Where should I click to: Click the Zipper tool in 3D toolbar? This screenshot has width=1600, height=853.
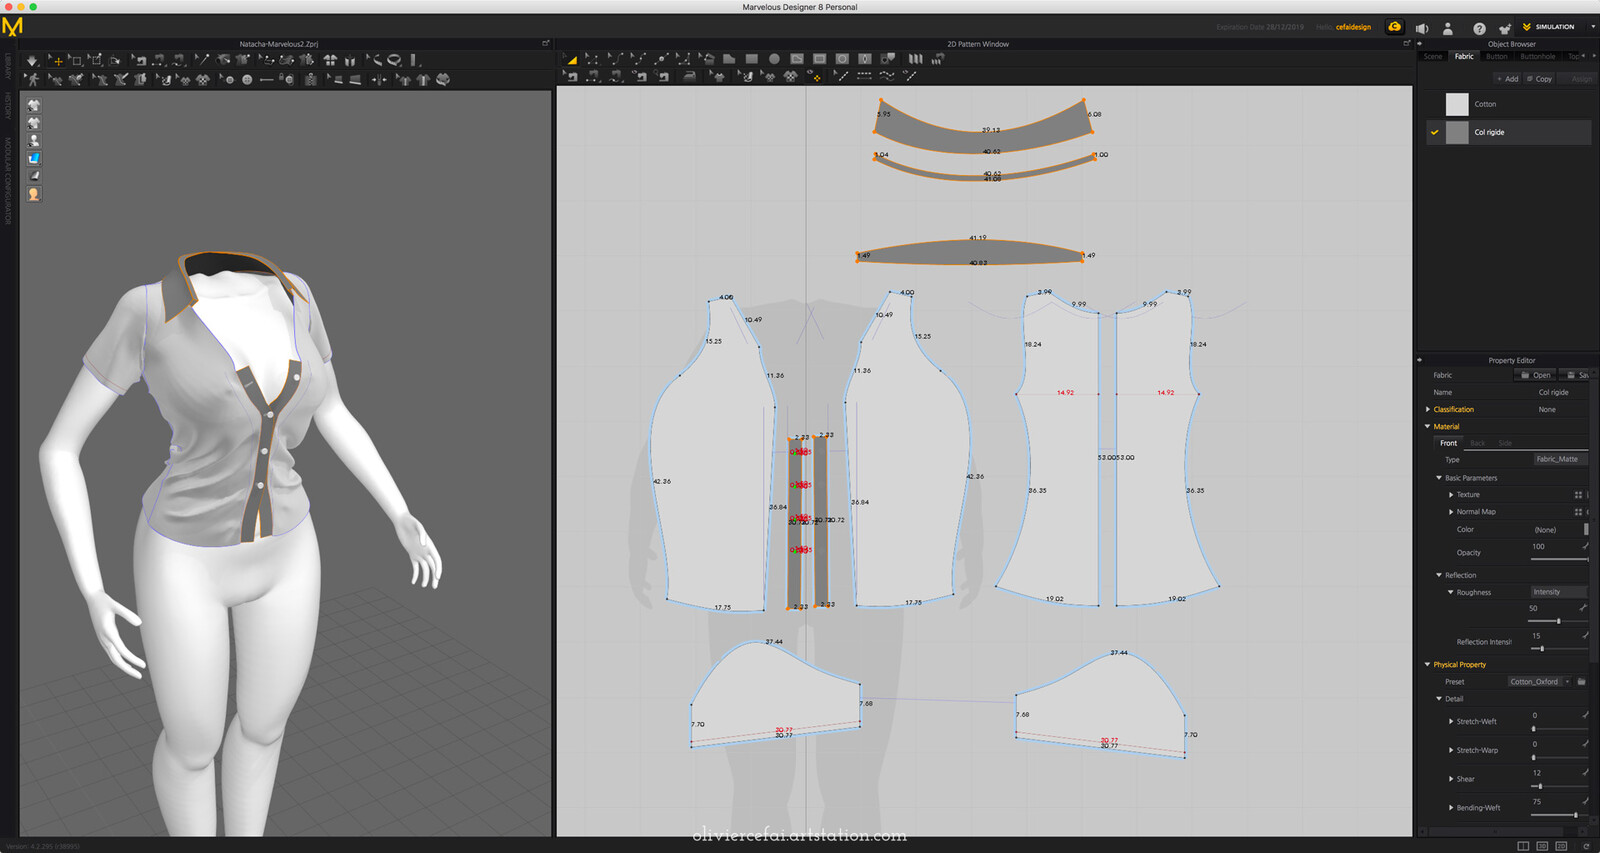coord(310,79)
